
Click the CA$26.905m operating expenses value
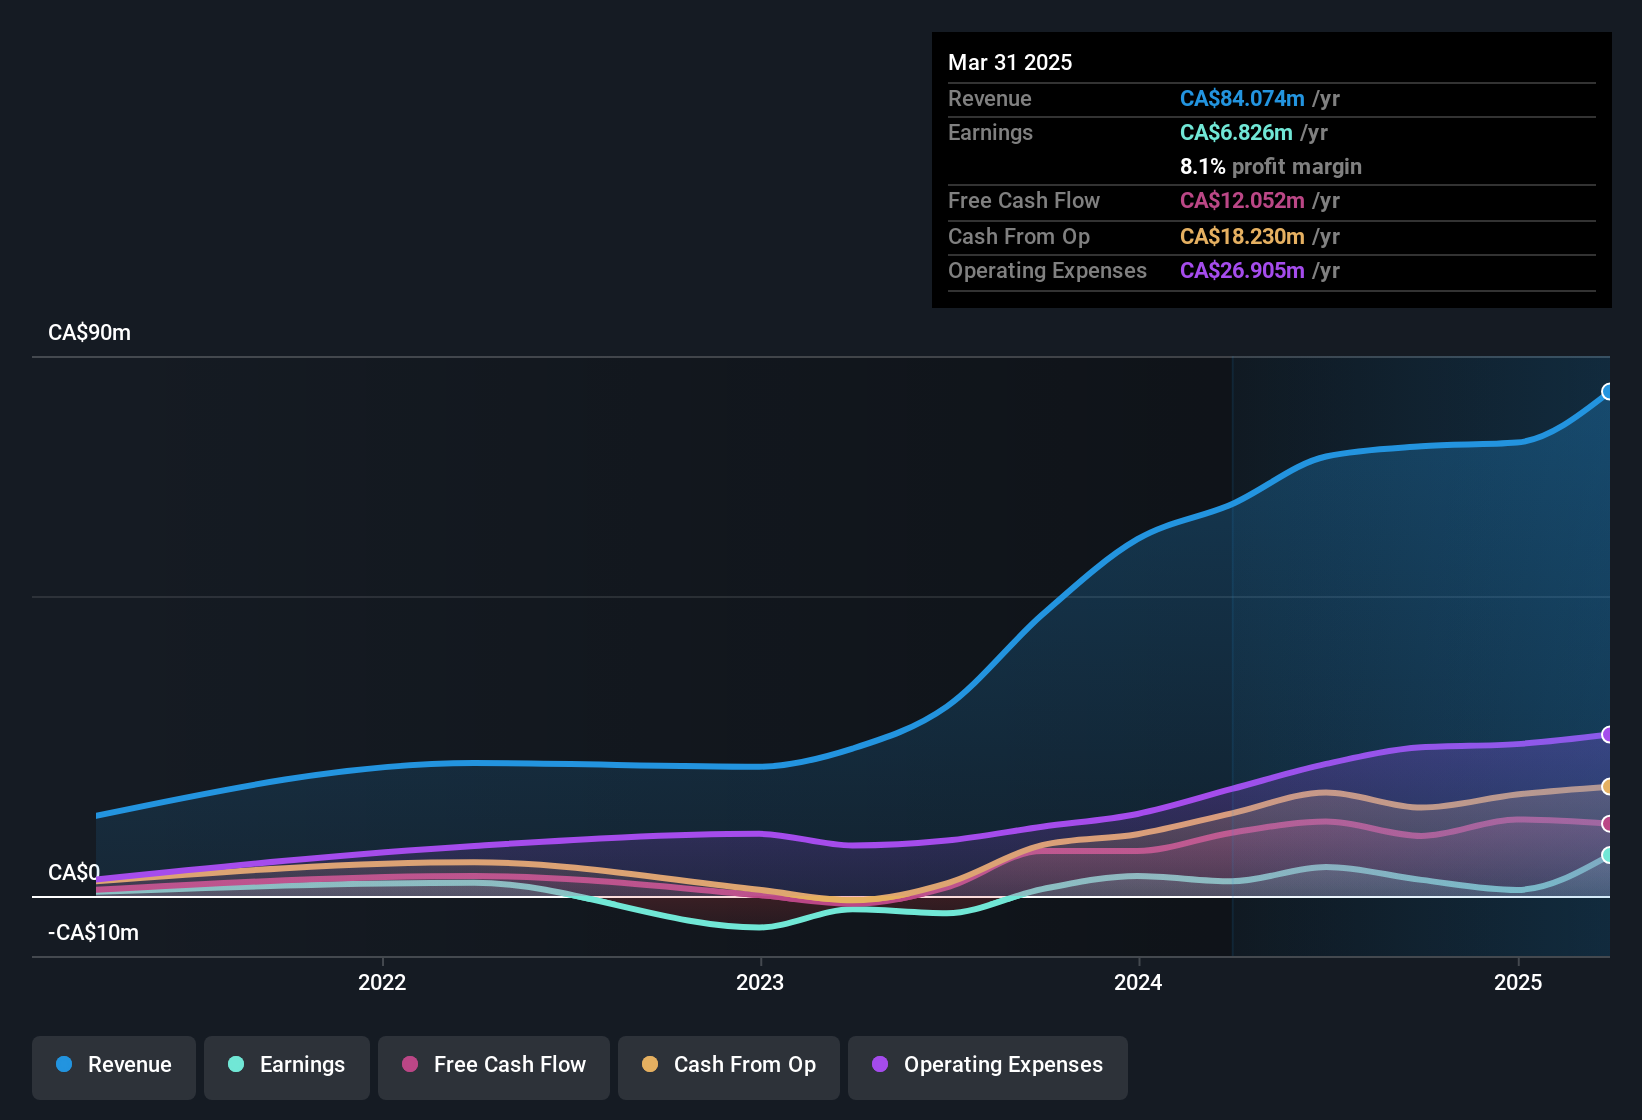[1242, 270]
